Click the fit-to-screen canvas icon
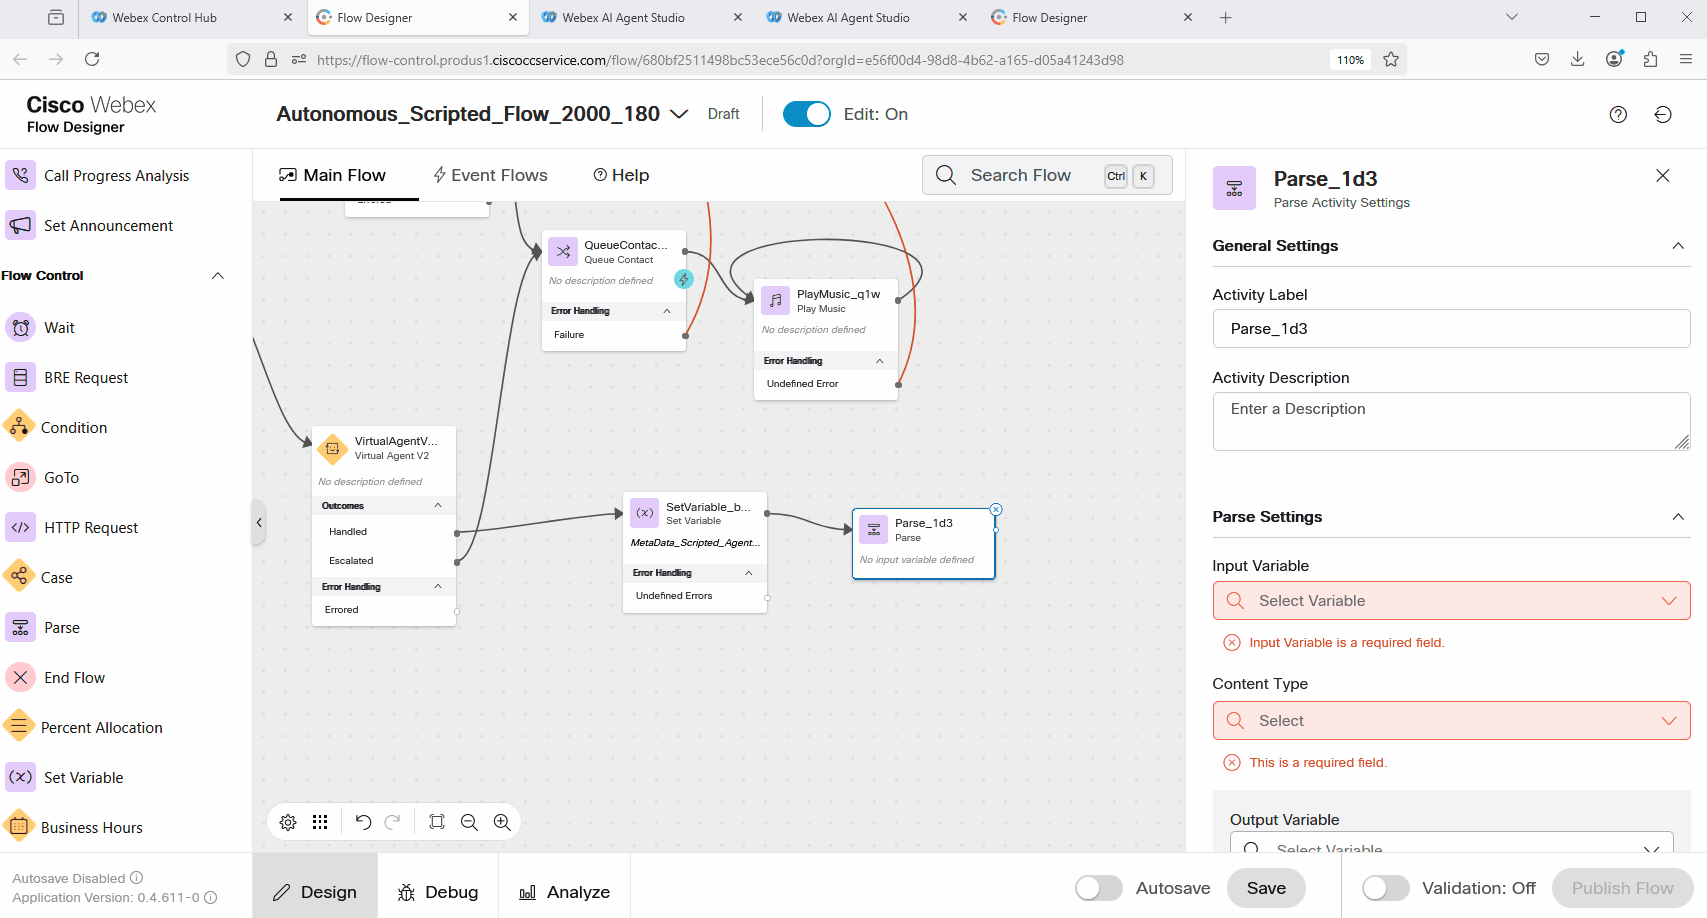The image size is (1707, 918). [x=437, y=822]
